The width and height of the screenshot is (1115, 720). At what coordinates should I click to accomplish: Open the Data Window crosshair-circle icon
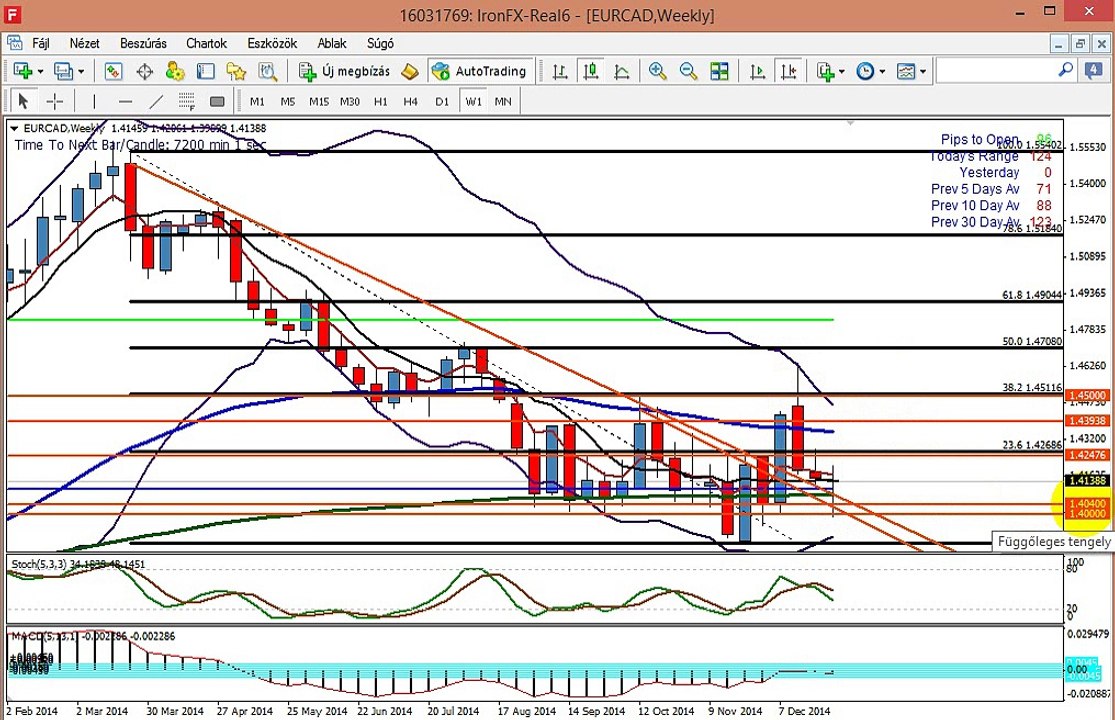point(144,71)
